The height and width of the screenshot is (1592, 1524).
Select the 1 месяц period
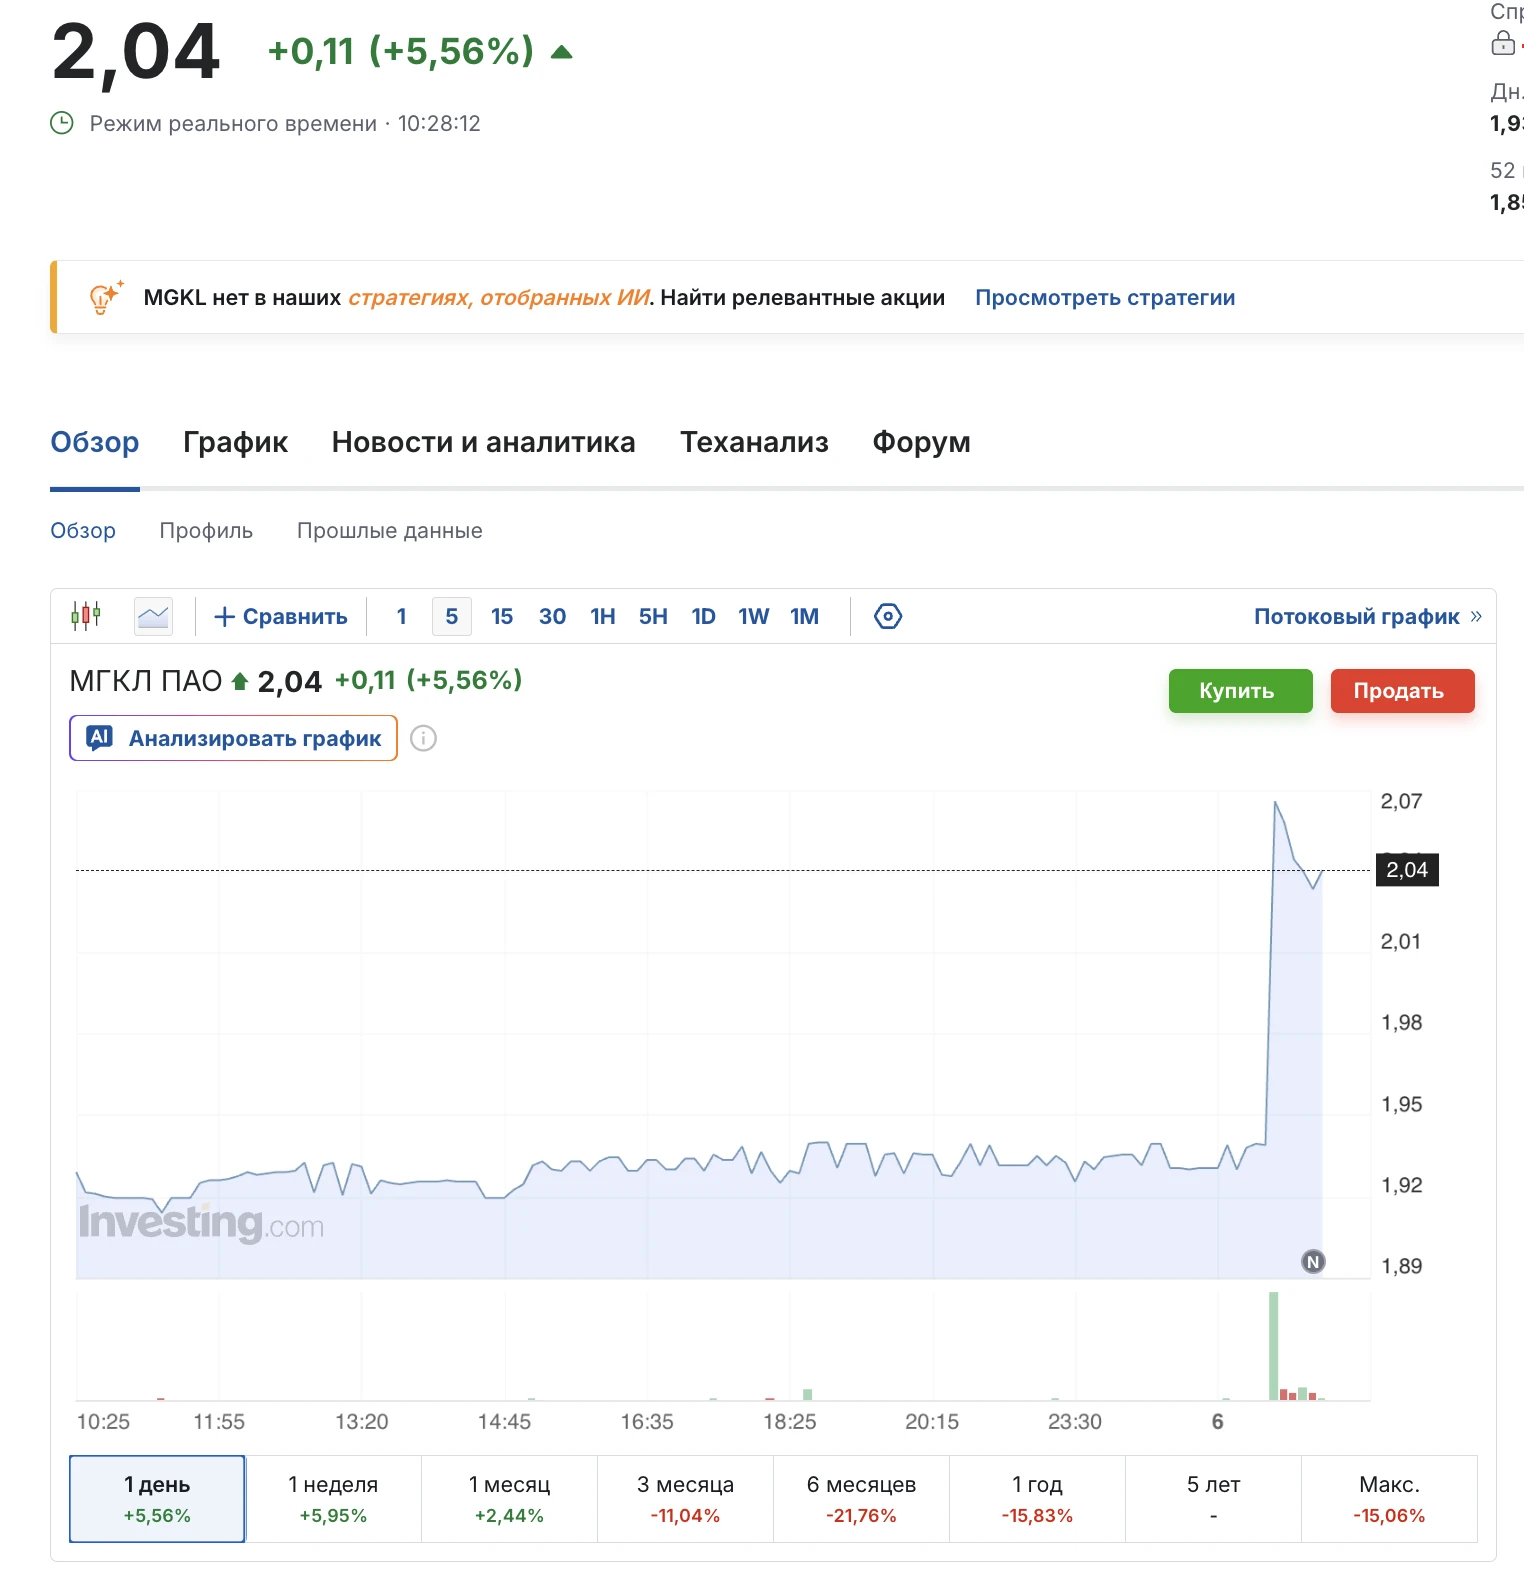509,1499
